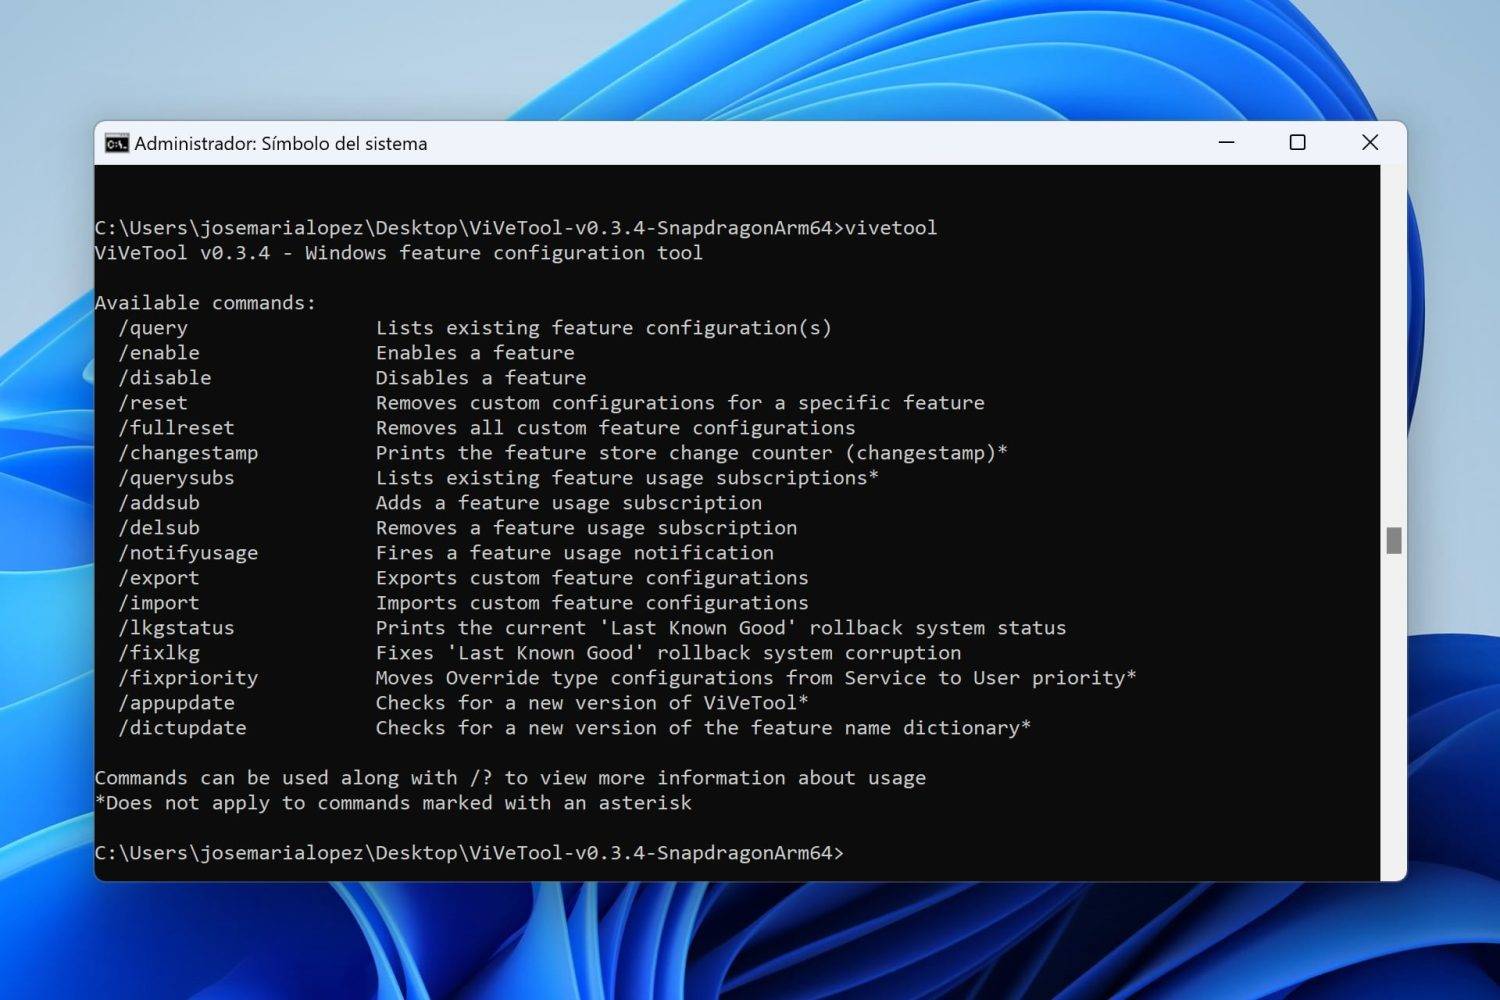Click the '/fixpriority' command text
Screen dimensions: 1500x1000
(188, 678)
